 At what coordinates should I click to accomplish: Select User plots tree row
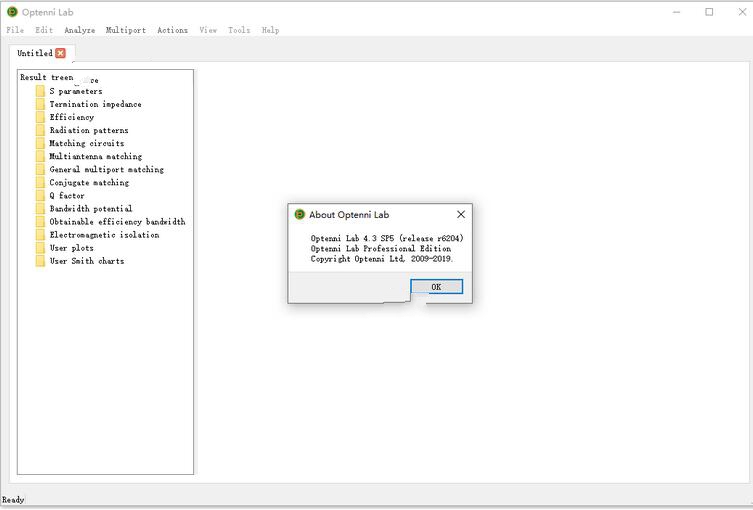(x=72, y=248)
